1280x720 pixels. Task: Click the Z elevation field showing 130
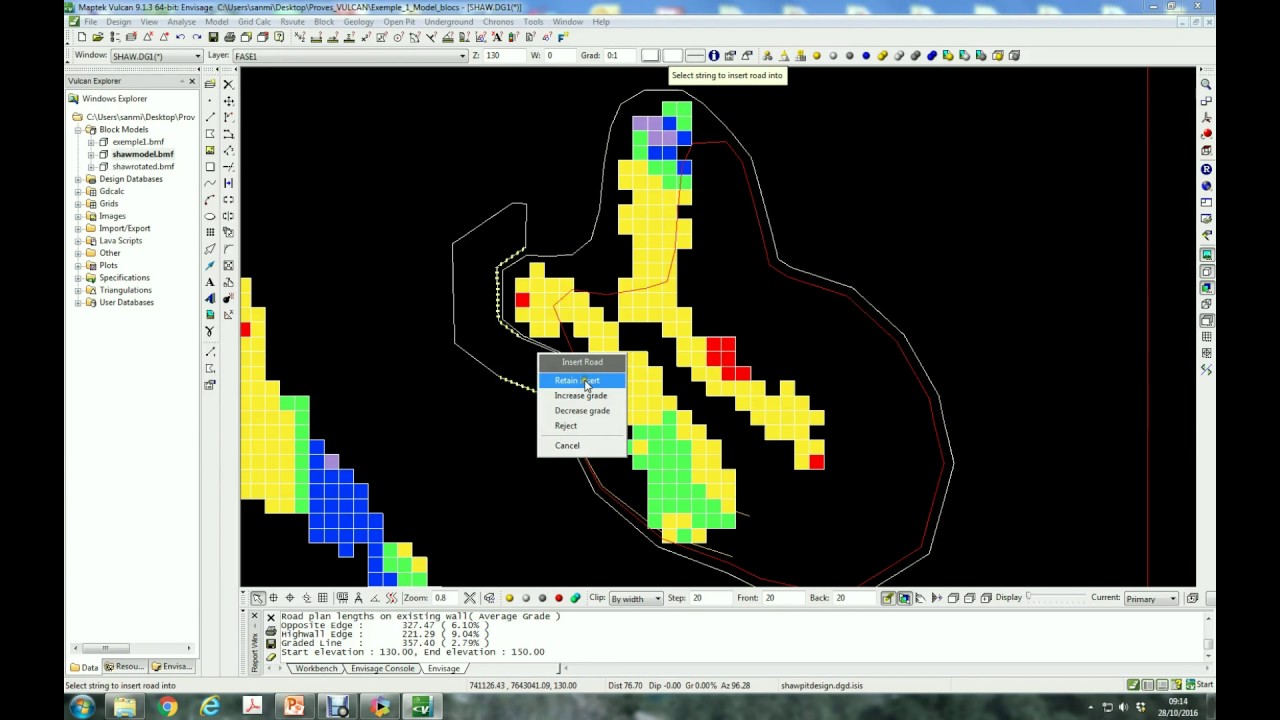pyautogui.click(x=504, y=56)
